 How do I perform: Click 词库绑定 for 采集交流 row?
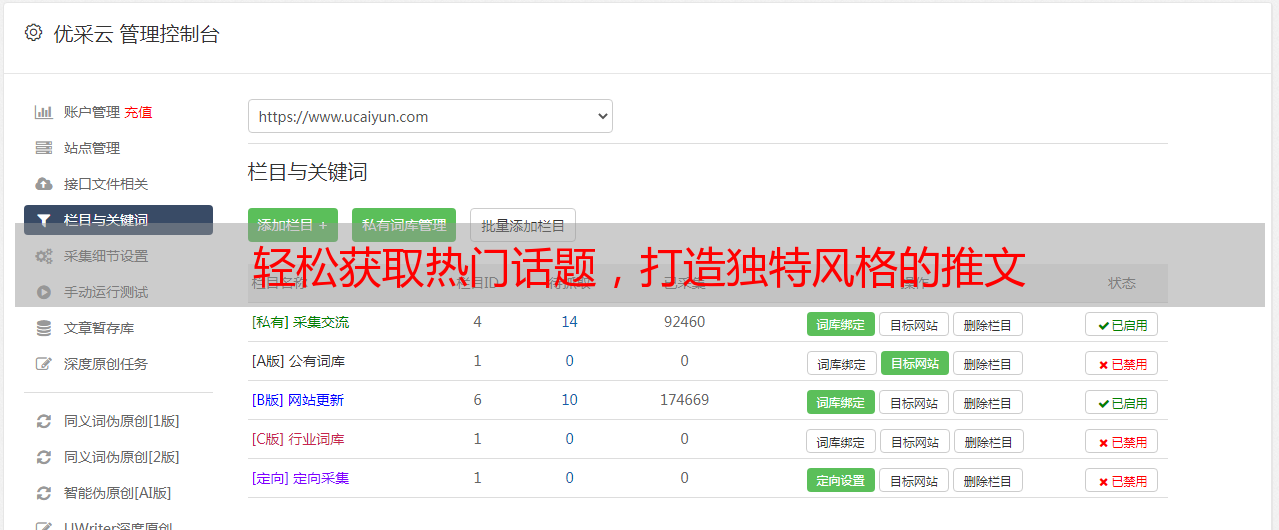coord(841,324)
